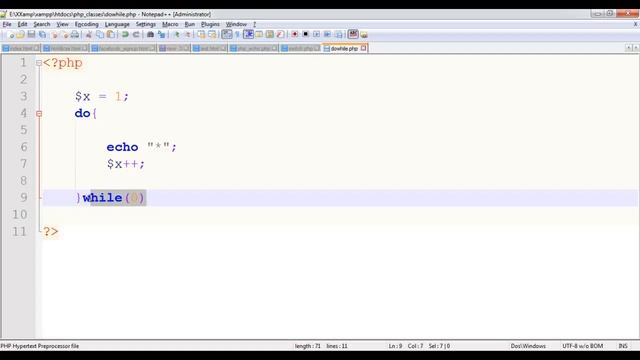640x360 pixels.
Task: Open the View menu
Action: pyautogui.click(x=62, y=24)
